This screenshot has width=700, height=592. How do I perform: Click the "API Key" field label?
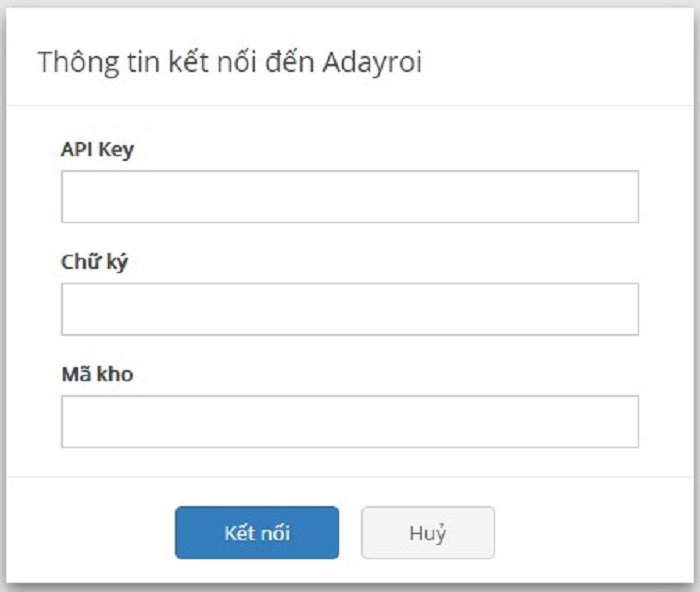coord(97,150)
